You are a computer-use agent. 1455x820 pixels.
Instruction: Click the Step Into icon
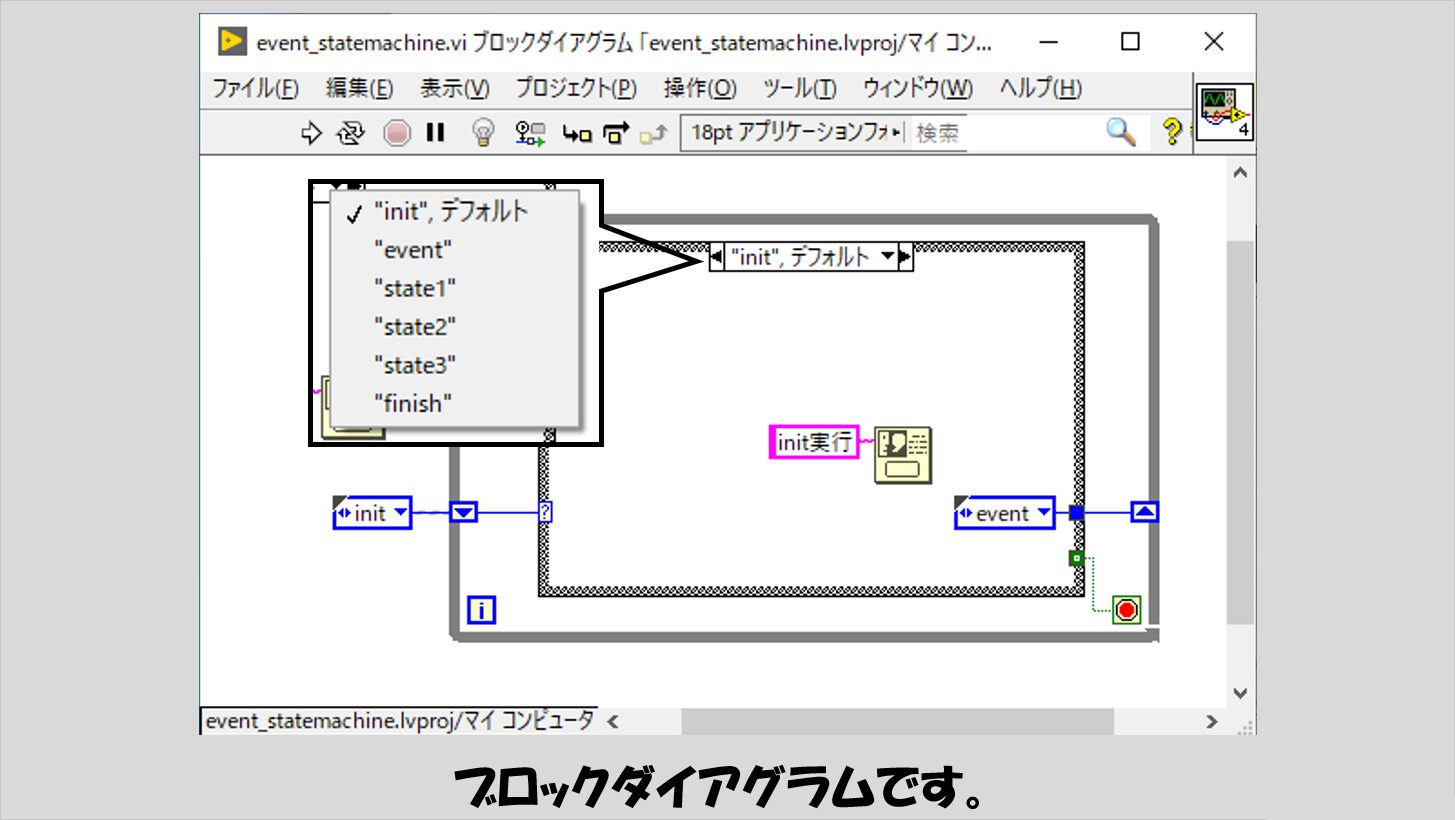(x=577, y=133)
